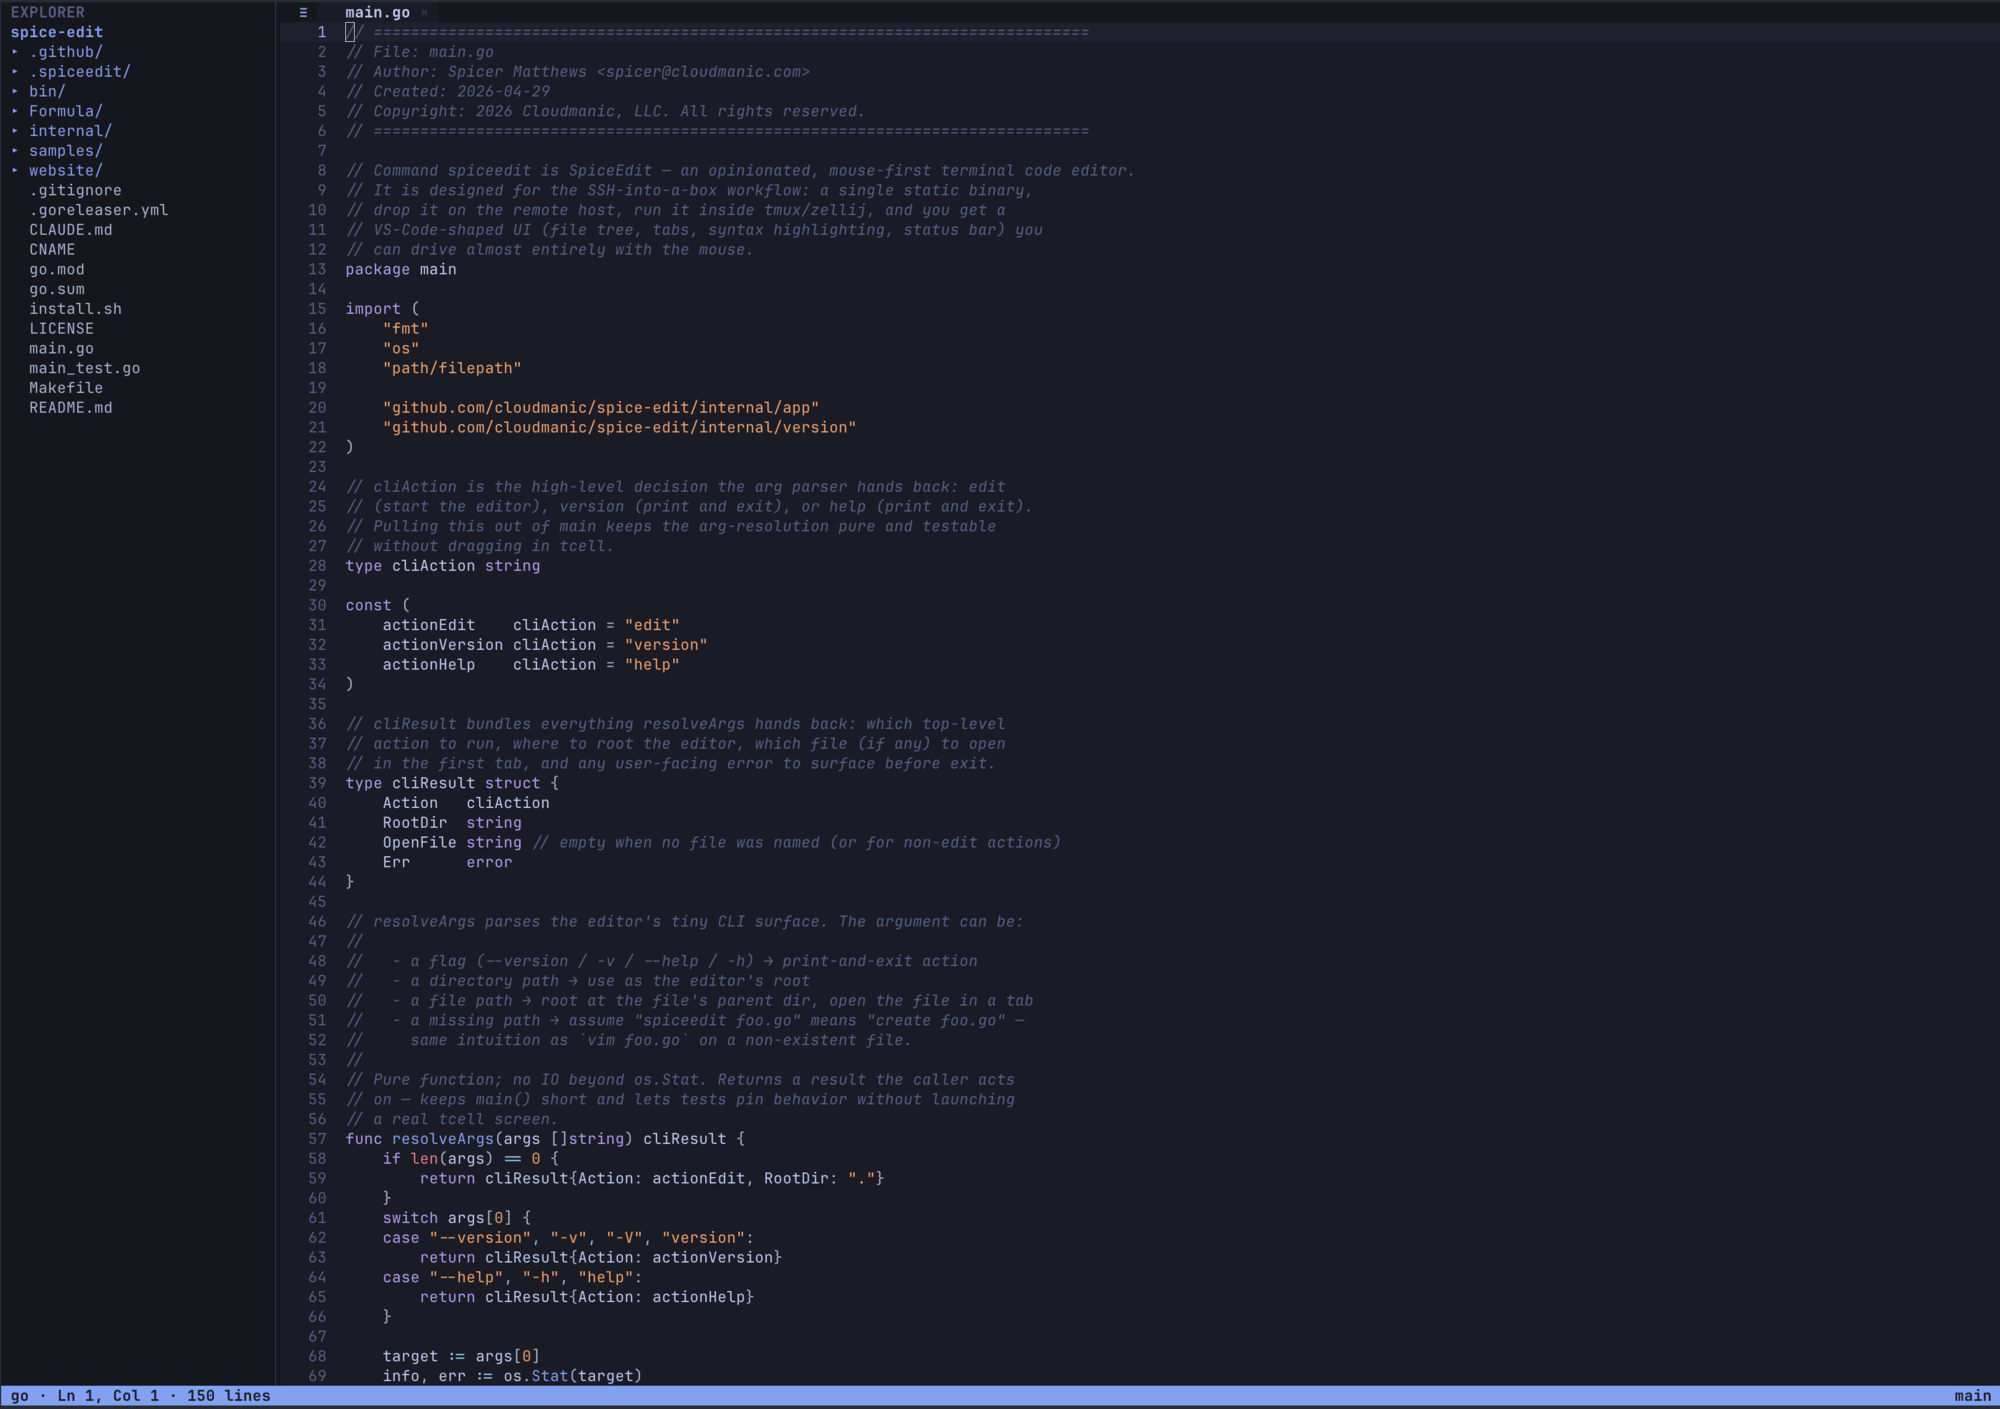The width and height of the screenshot is (2000, 1409).
Task: Select the spice-edit root folder
Action: point(57,32)
